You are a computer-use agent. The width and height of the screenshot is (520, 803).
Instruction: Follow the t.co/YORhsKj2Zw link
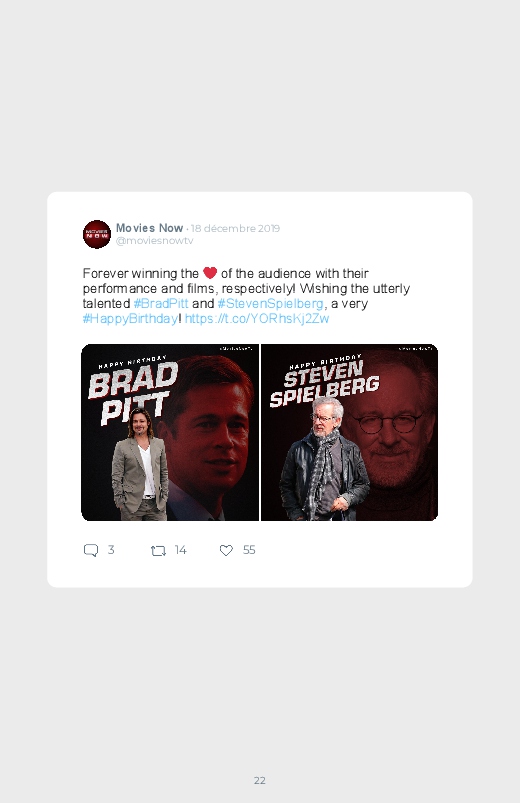tap(257, 319)
